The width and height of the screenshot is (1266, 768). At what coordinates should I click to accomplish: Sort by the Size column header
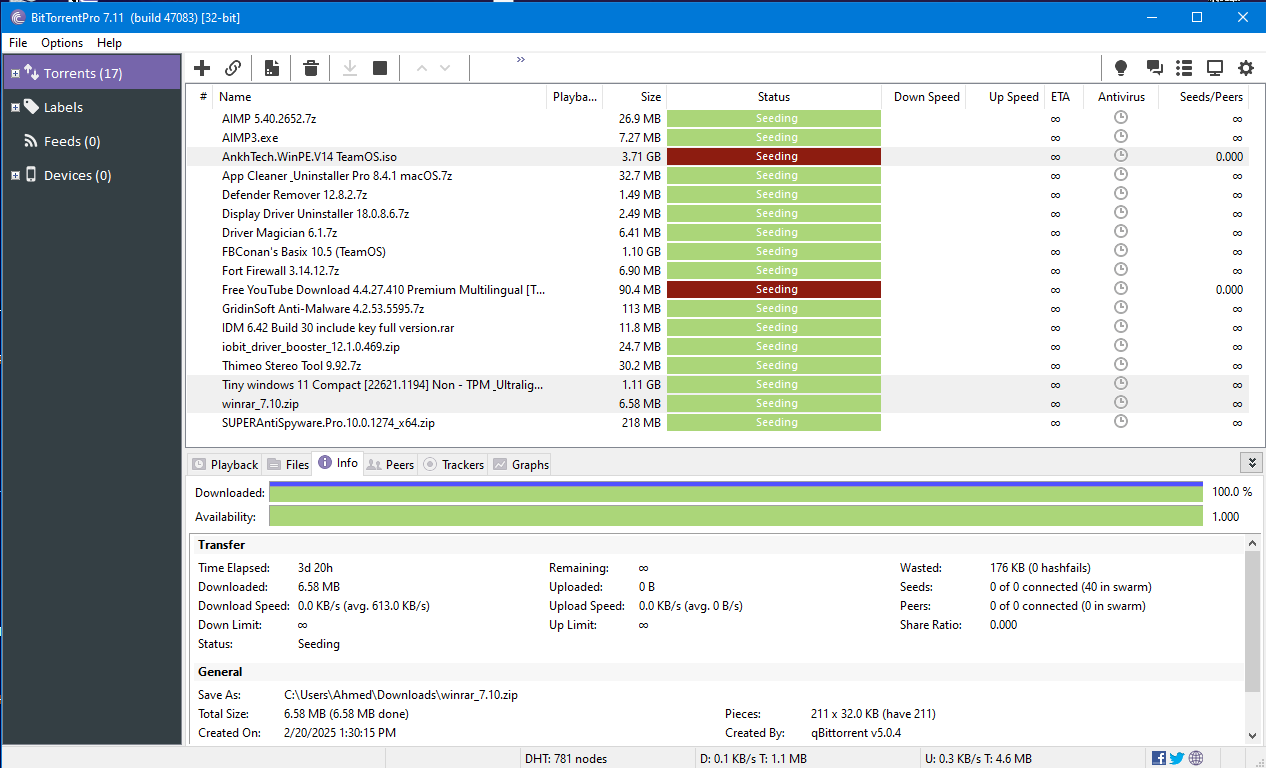click(634, 97)
